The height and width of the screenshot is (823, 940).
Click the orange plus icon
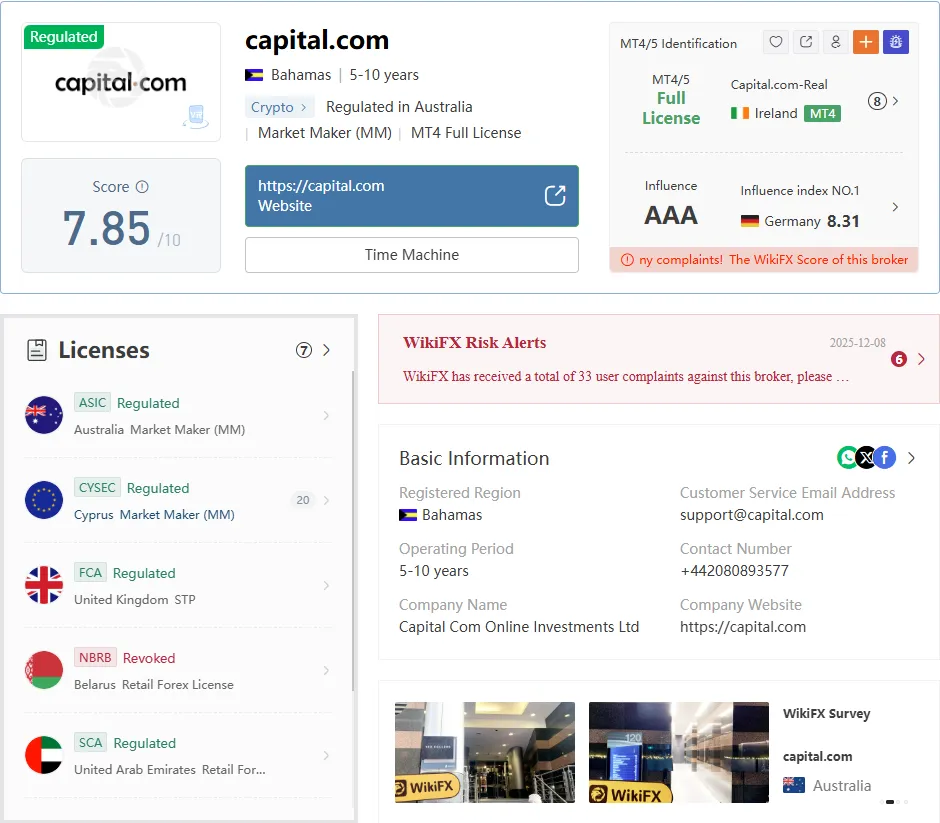coord(866,42)
